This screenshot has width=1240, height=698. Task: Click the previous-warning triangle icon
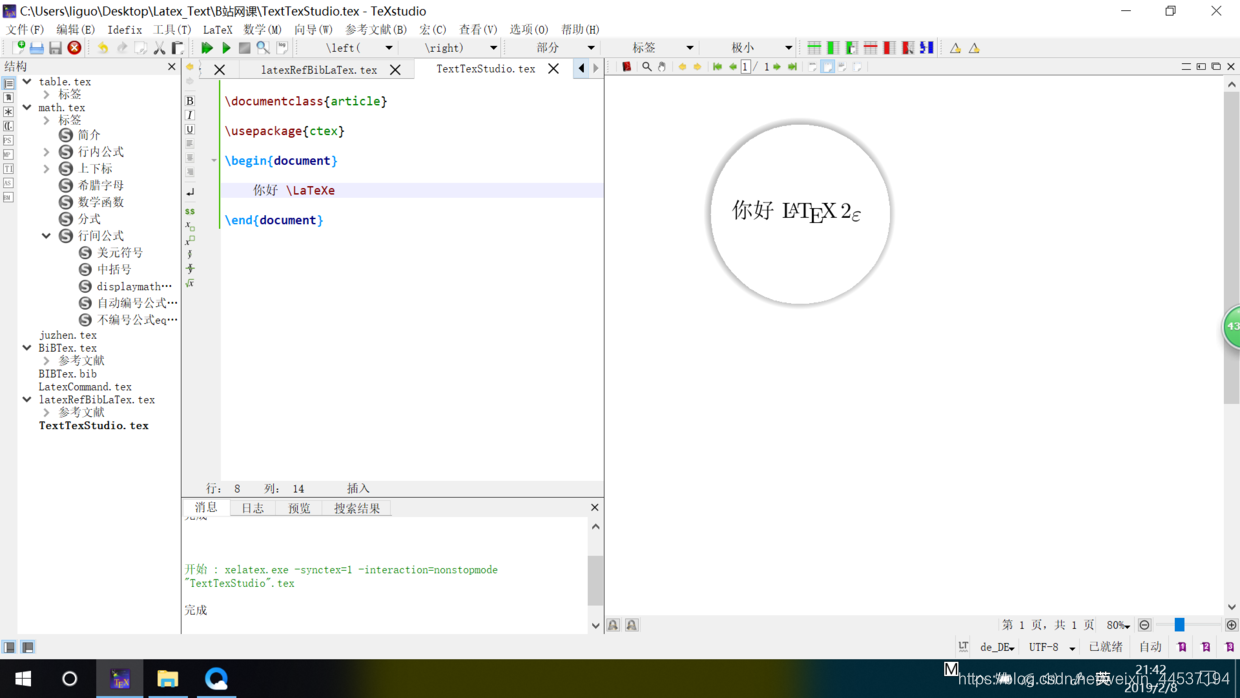[955, 48]
